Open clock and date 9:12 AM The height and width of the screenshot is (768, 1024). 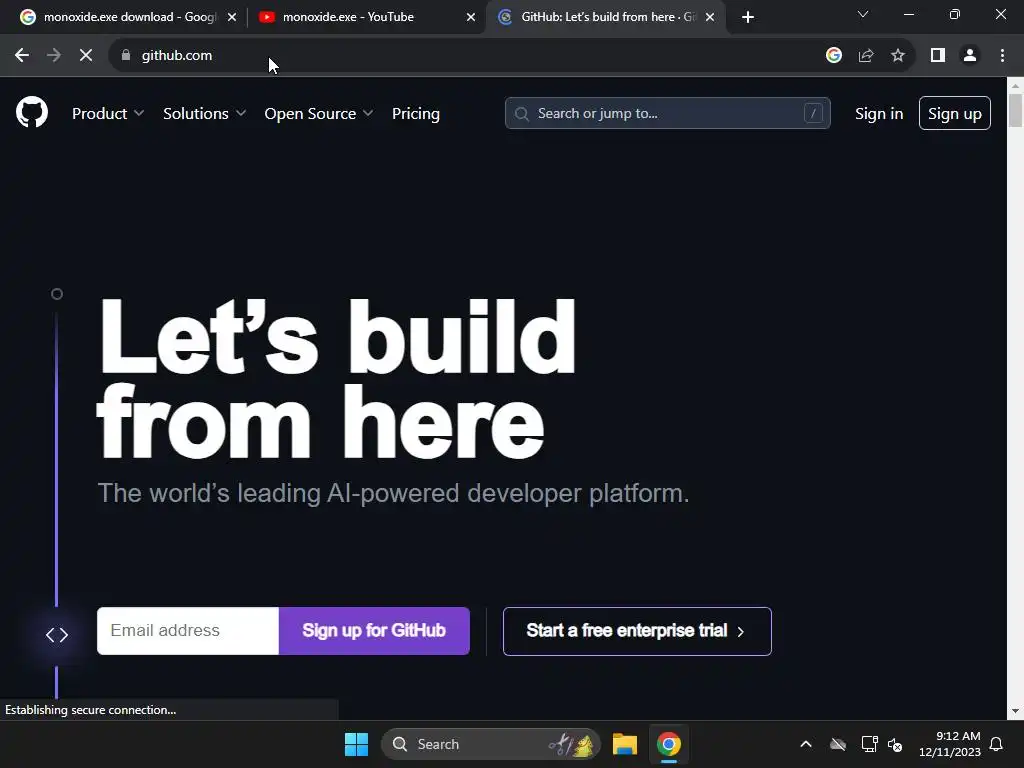pos(950,744)
